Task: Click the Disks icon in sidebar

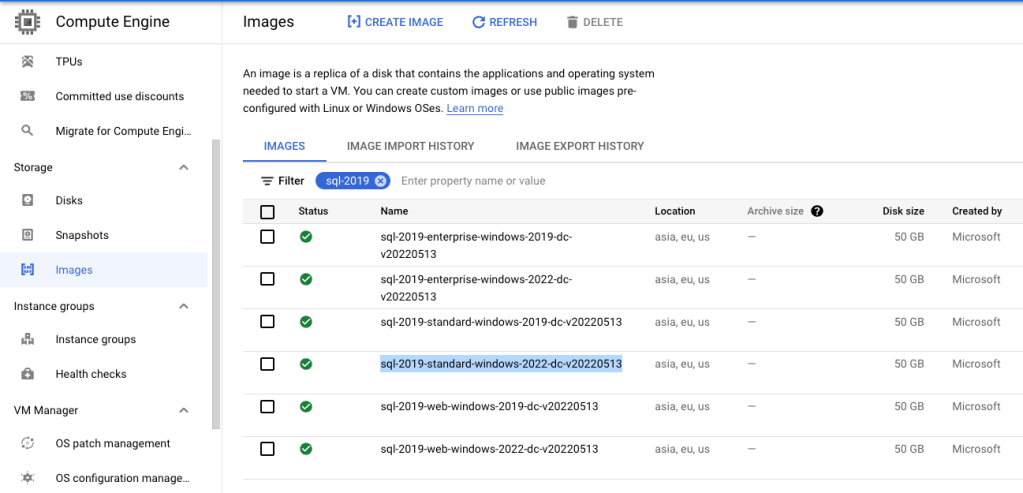Action: [28, 201]
